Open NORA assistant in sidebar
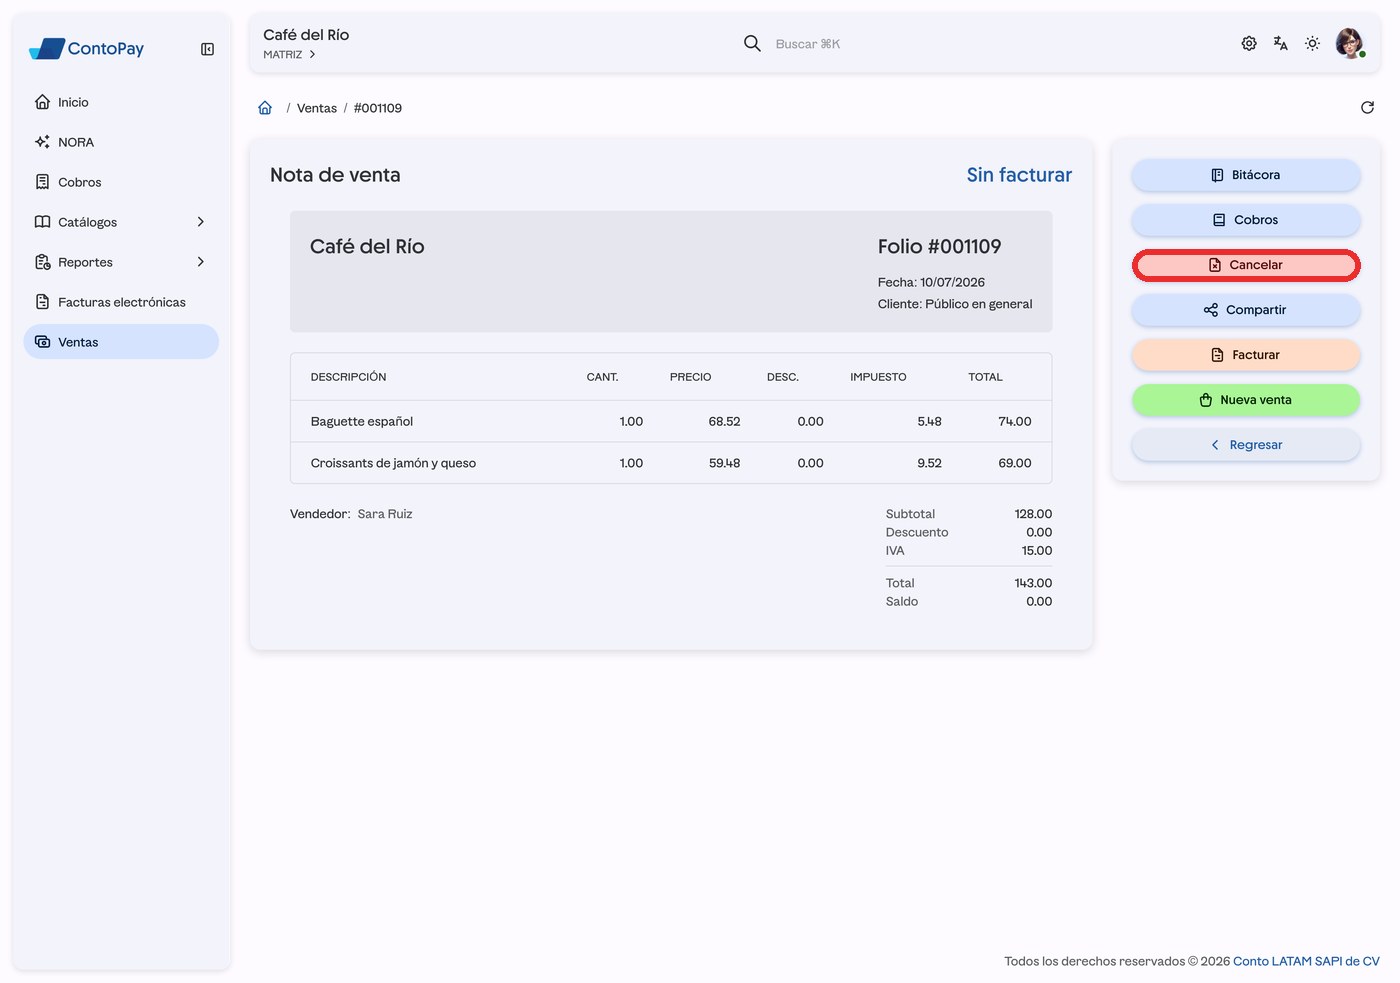Image resolution: width=1400 pixels, height=983 pixels. [121, 142]
